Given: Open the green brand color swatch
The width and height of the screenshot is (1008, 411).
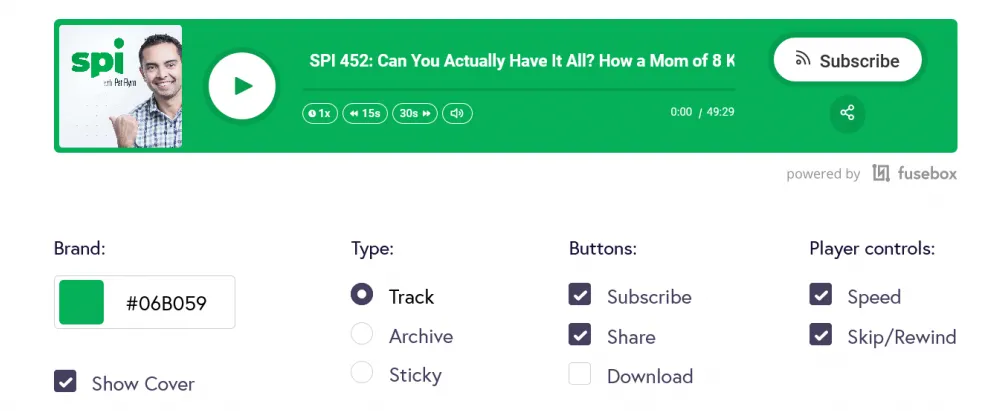Looking at the screenshot, I should (82, 302).
